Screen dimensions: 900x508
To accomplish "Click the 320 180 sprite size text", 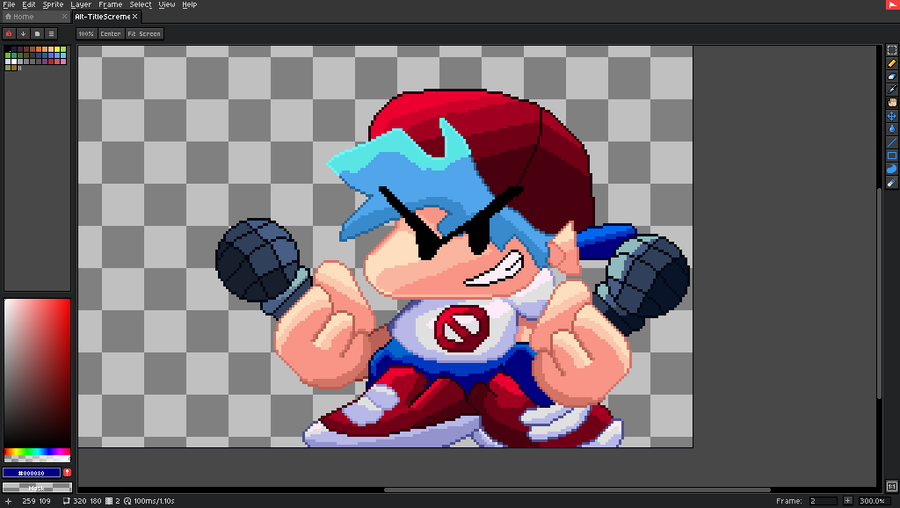I will tap(87, 501).
